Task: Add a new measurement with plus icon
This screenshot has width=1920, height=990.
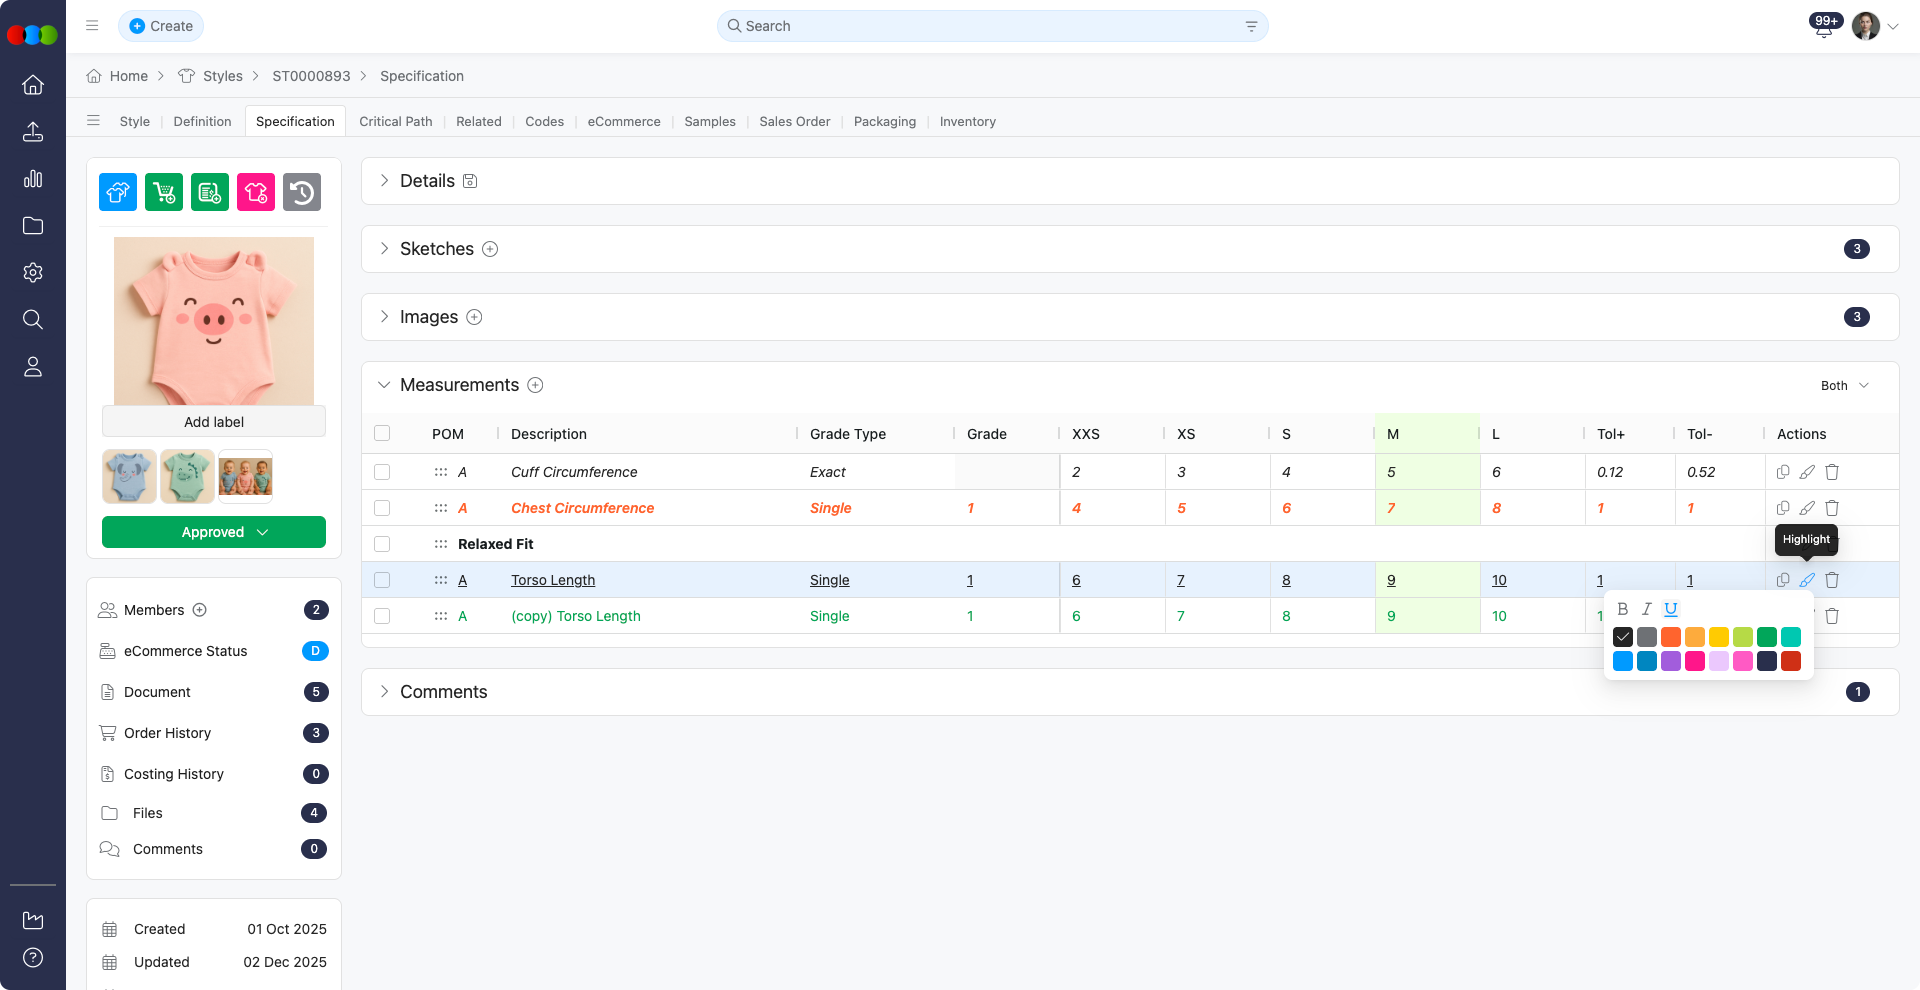Action: pyautogui.click(x=535, y=385)
